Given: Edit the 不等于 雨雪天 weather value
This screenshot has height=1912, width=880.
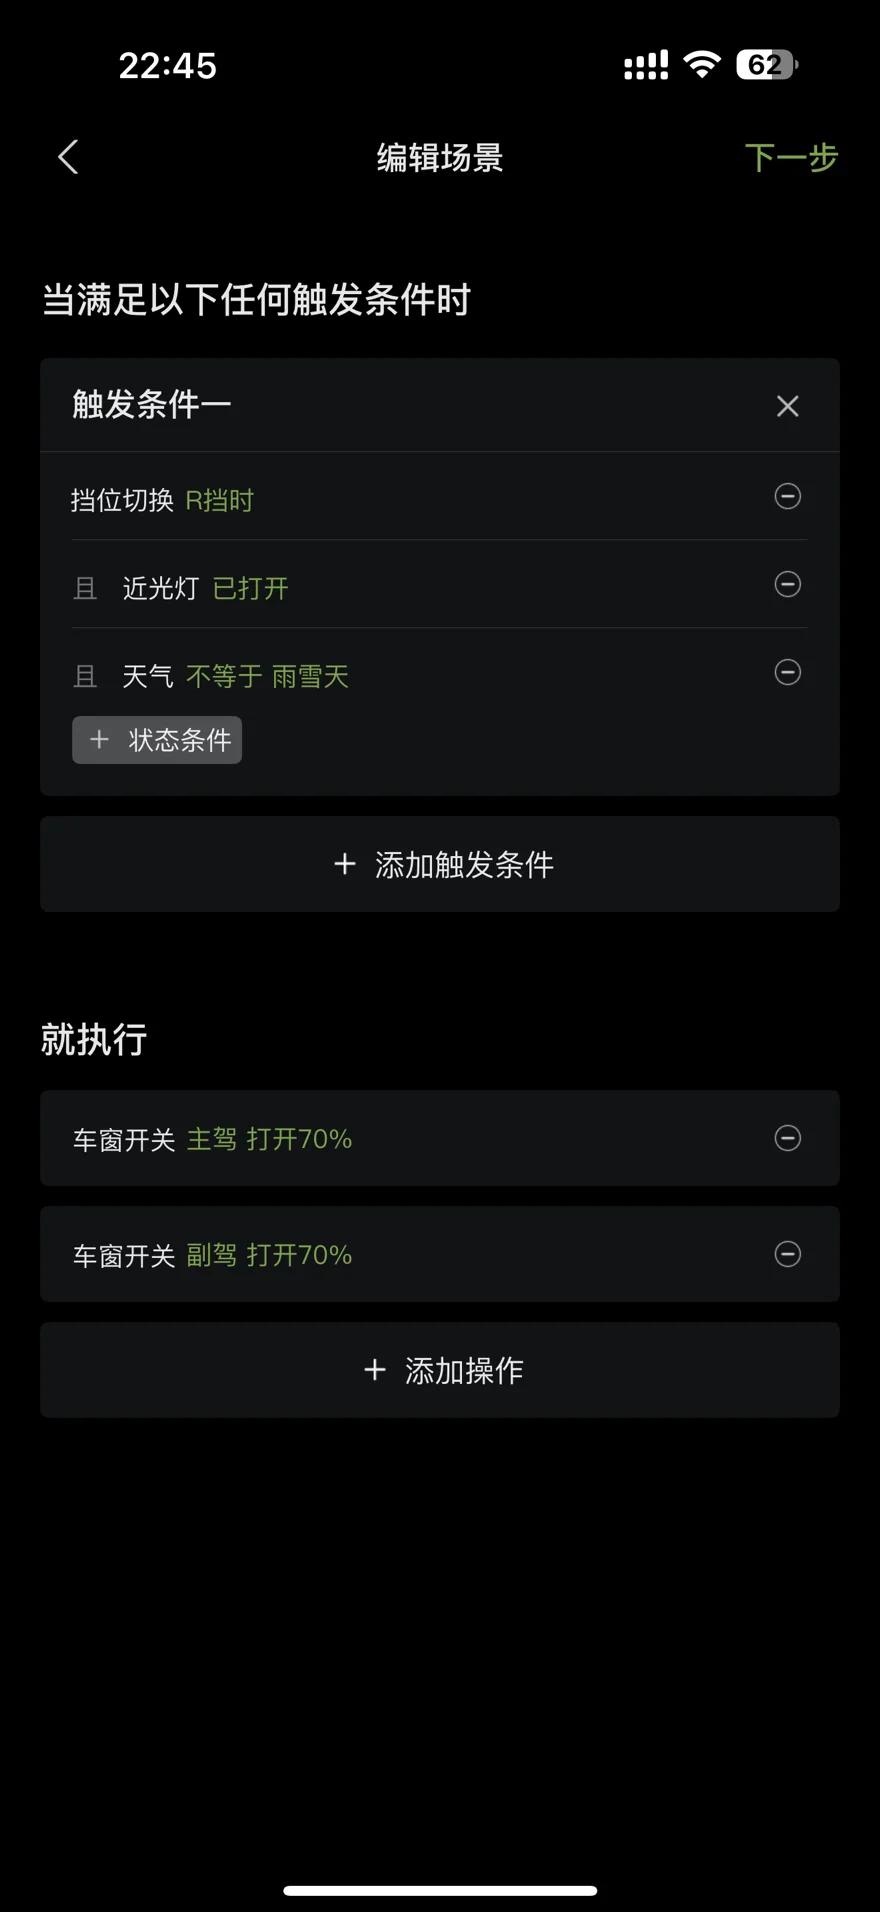Looking at the screenshot, I should click(268, 677).
